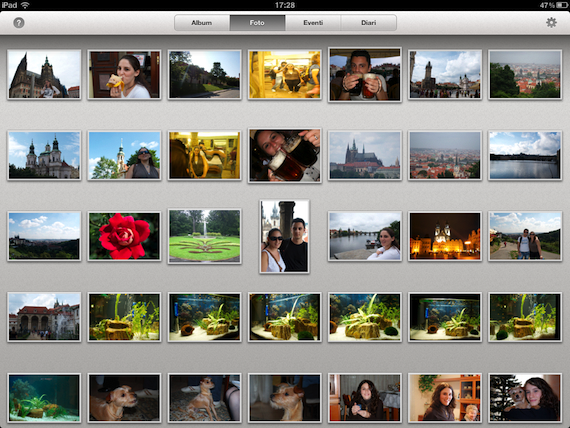This screenshot has width=570, height=428.
Task: Select the woman eating a sandwich photo
Action: pos(124,75)
